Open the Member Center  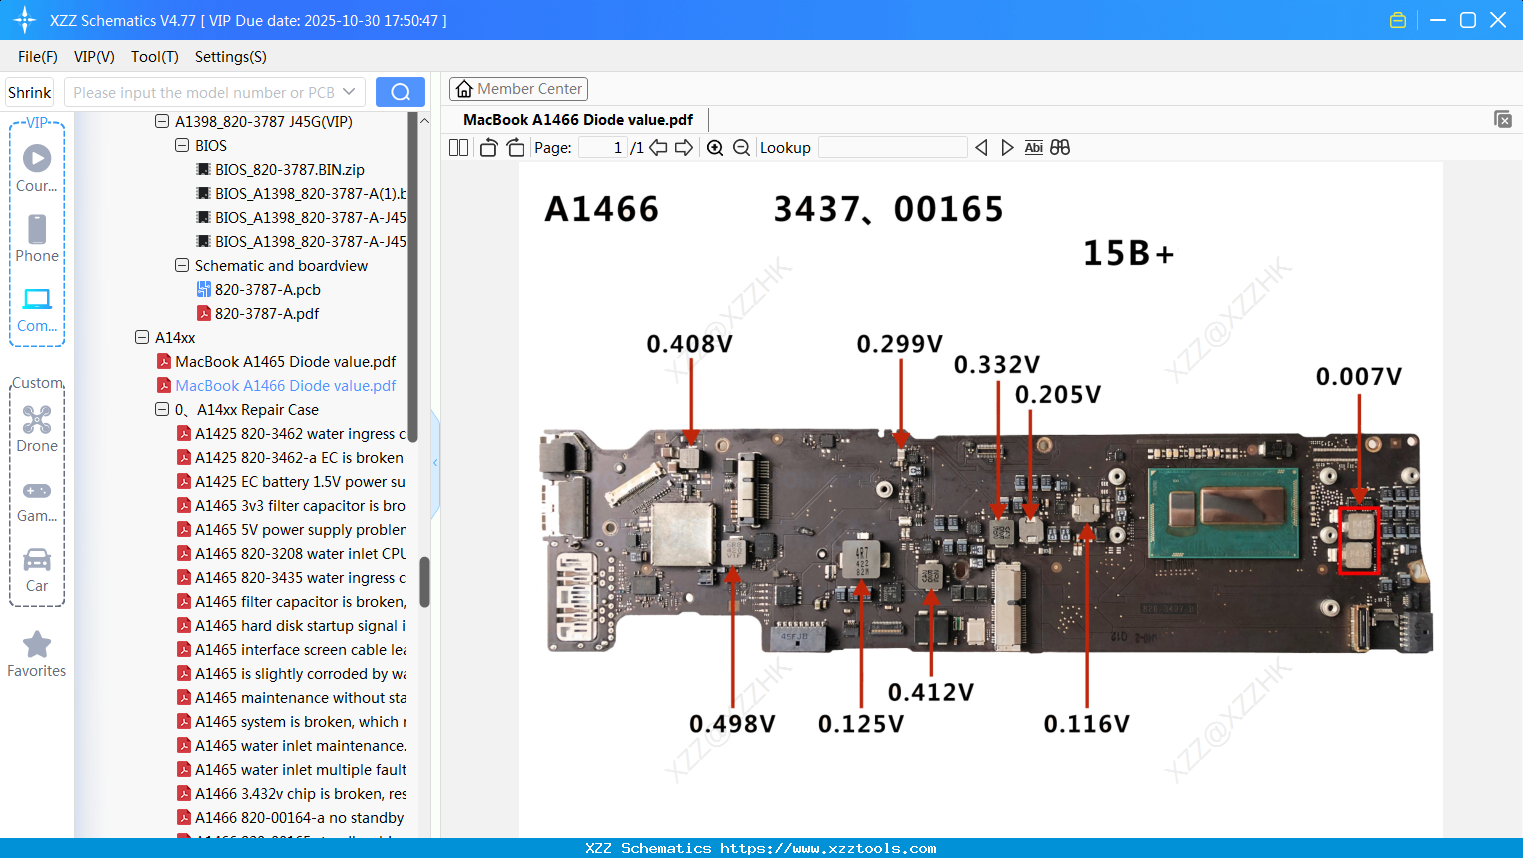coord(518,89)
